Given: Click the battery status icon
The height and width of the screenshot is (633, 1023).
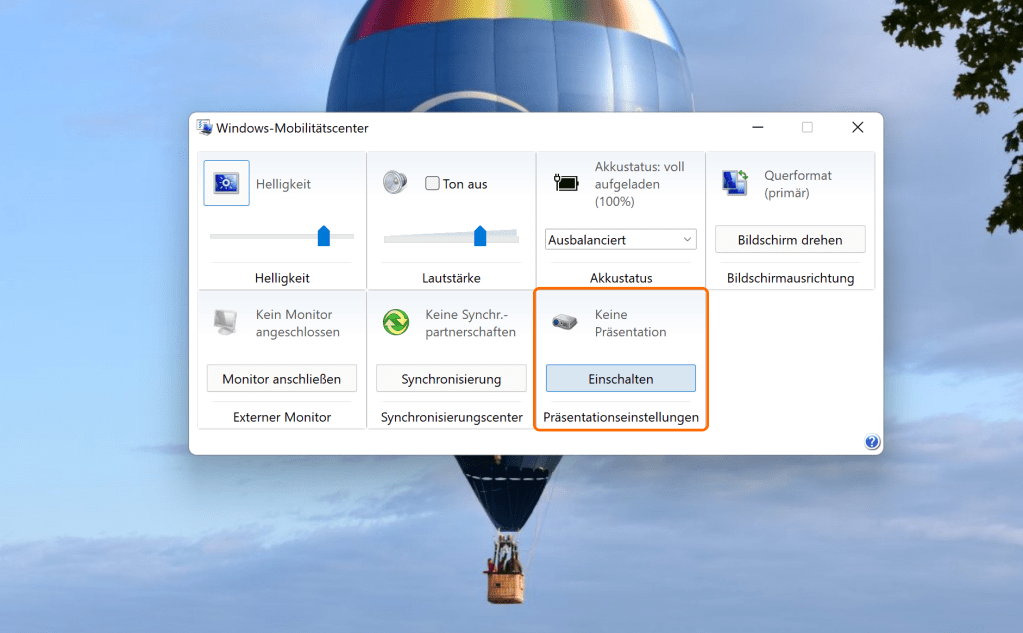Looking at the screenshot, I should click(566, 183).
